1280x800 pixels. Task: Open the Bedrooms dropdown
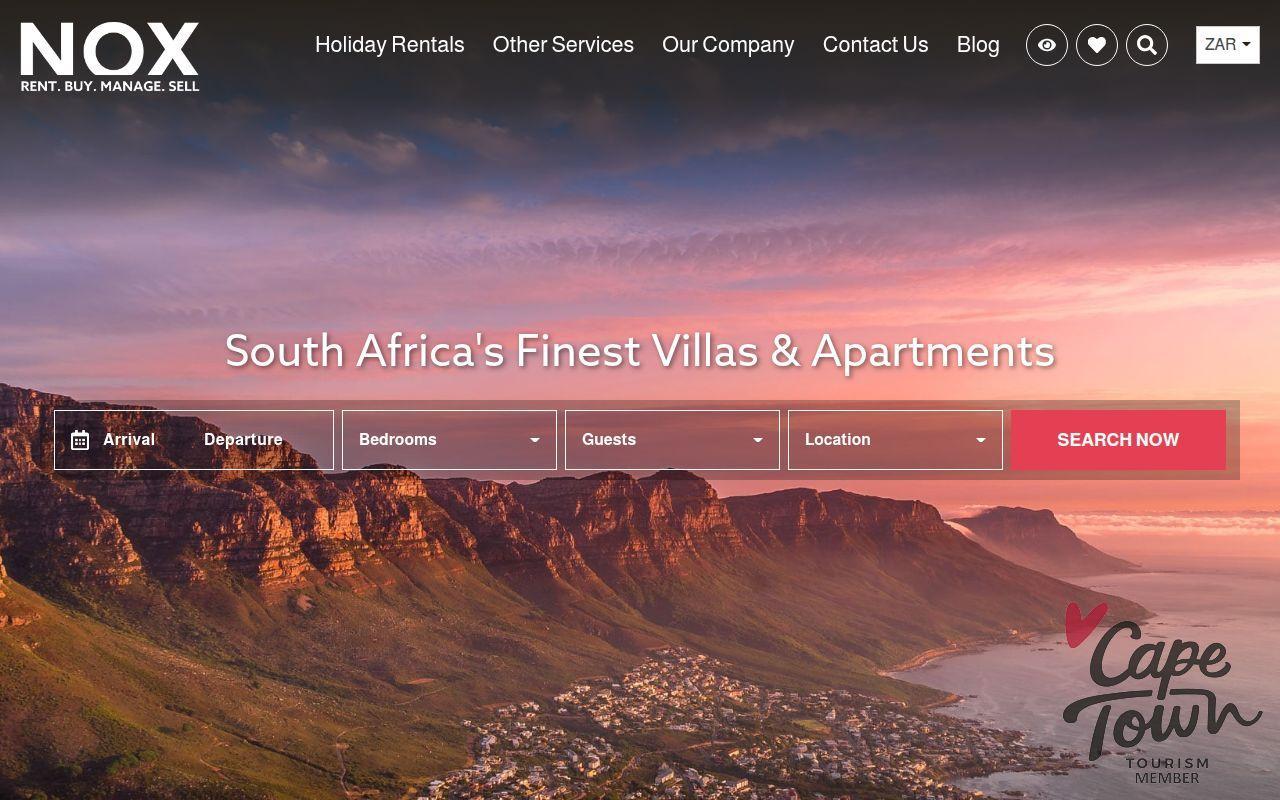point(449,440)
